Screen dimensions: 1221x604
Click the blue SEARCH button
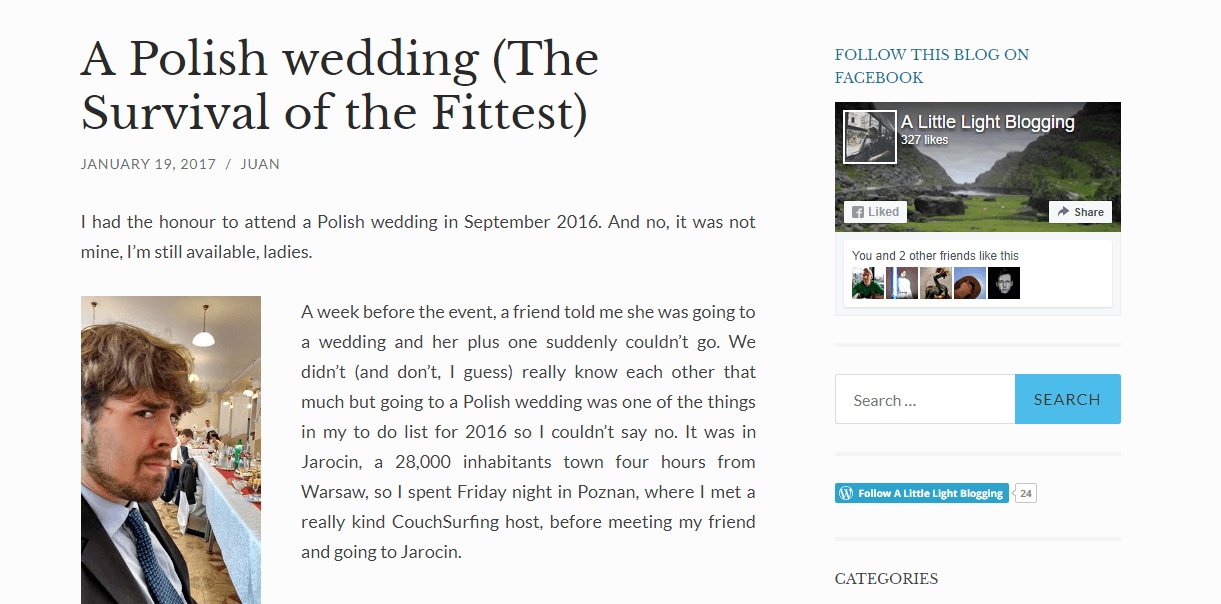coord(1067,399)
